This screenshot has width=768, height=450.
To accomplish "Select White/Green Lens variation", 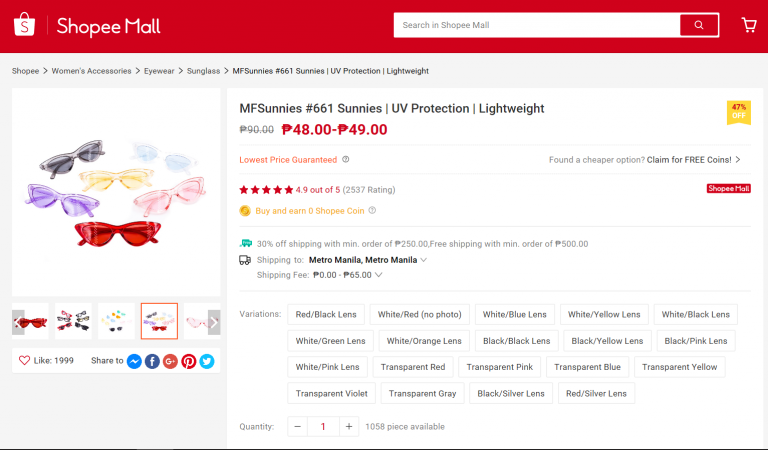I will [331, 341].
